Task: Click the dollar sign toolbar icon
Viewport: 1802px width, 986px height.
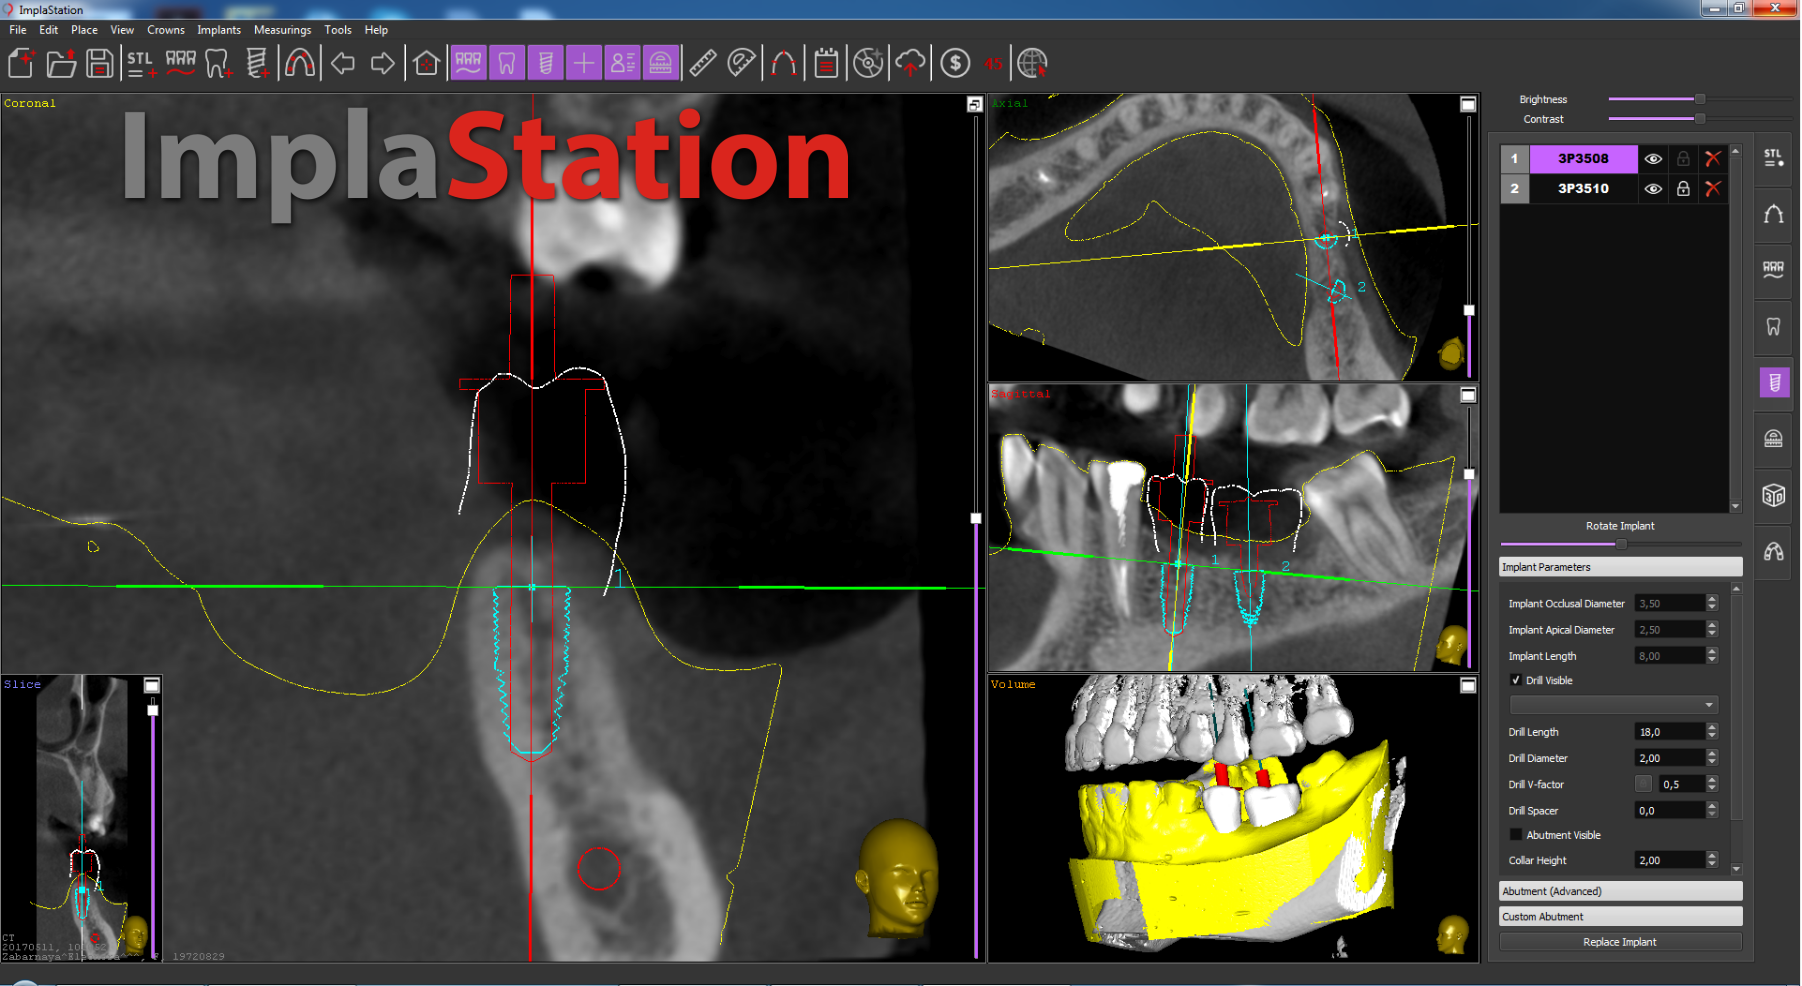Action: point(955,64)
